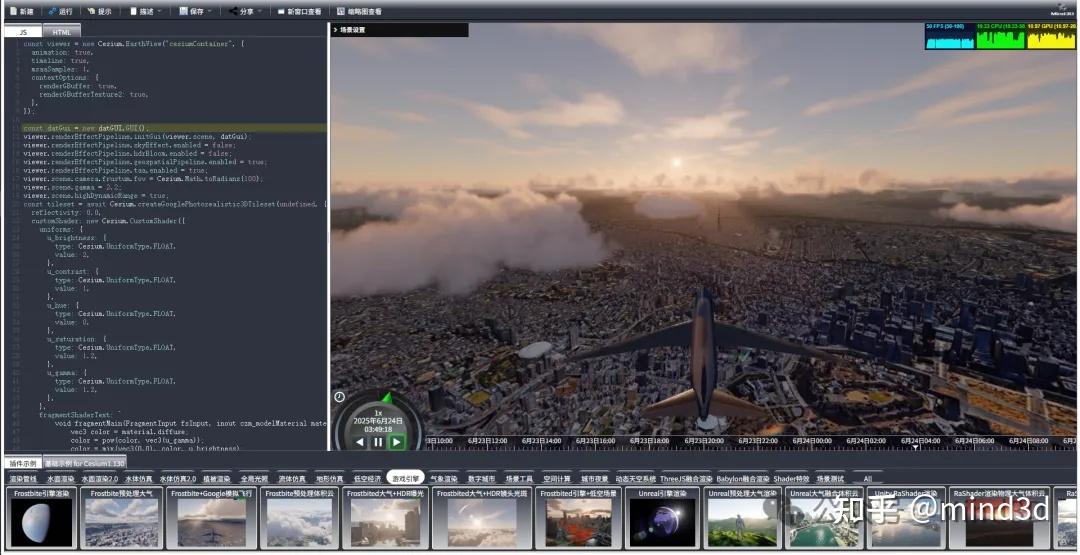Screen dimensions: 1080x555
Task: Click the 新建 (New) toolbar icon
Action: tap(20, 11)
